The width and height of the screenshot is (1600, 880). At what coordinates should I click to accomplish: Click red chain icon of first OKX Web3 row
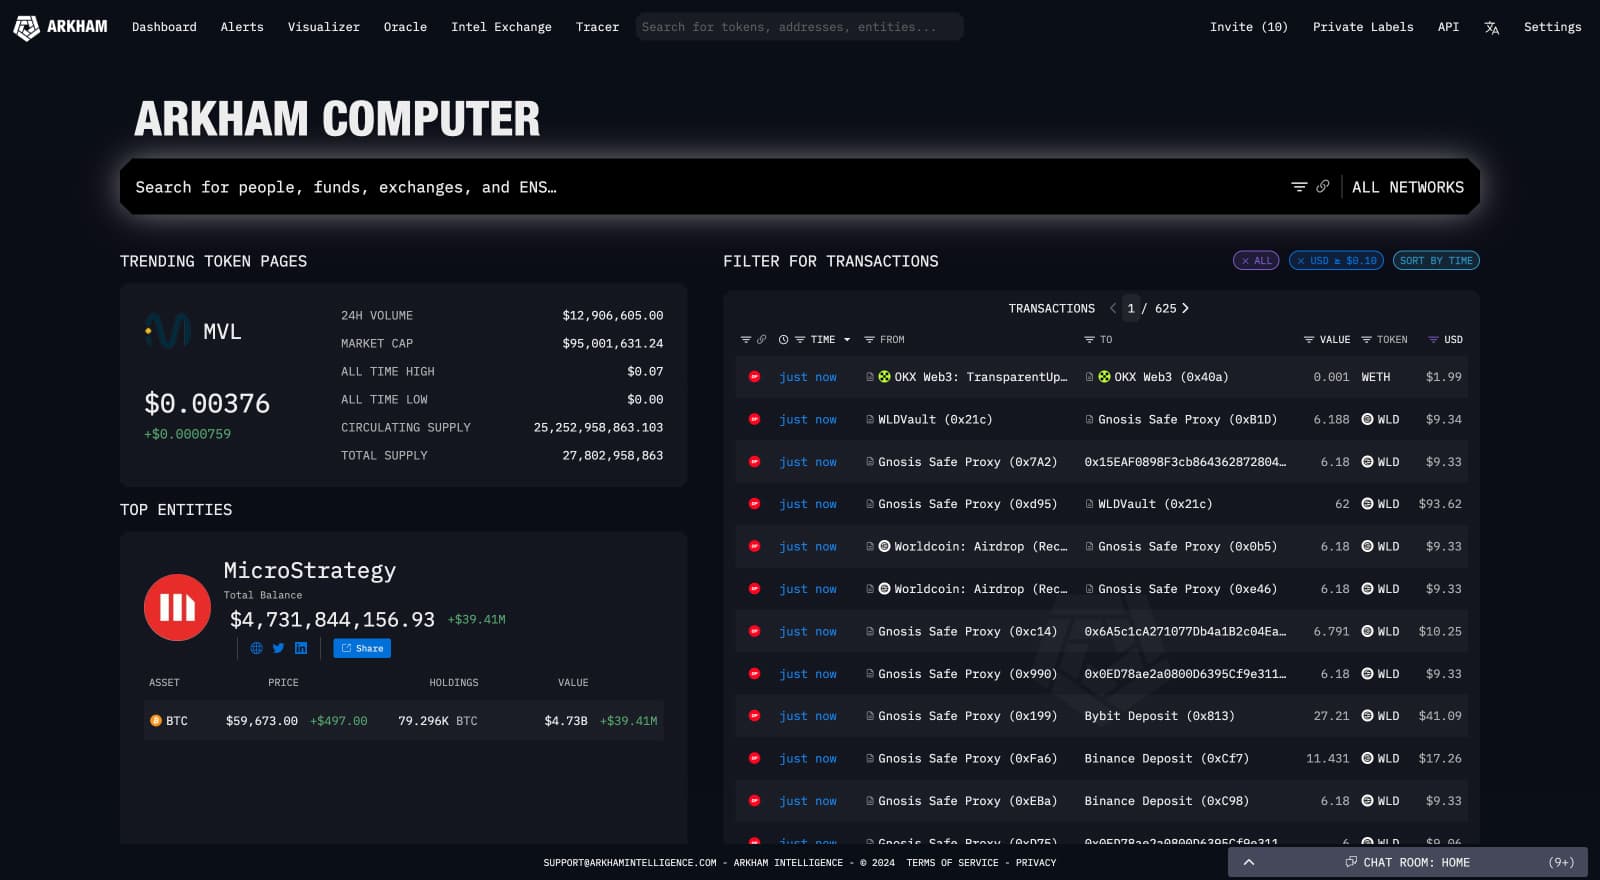point(755,377)
